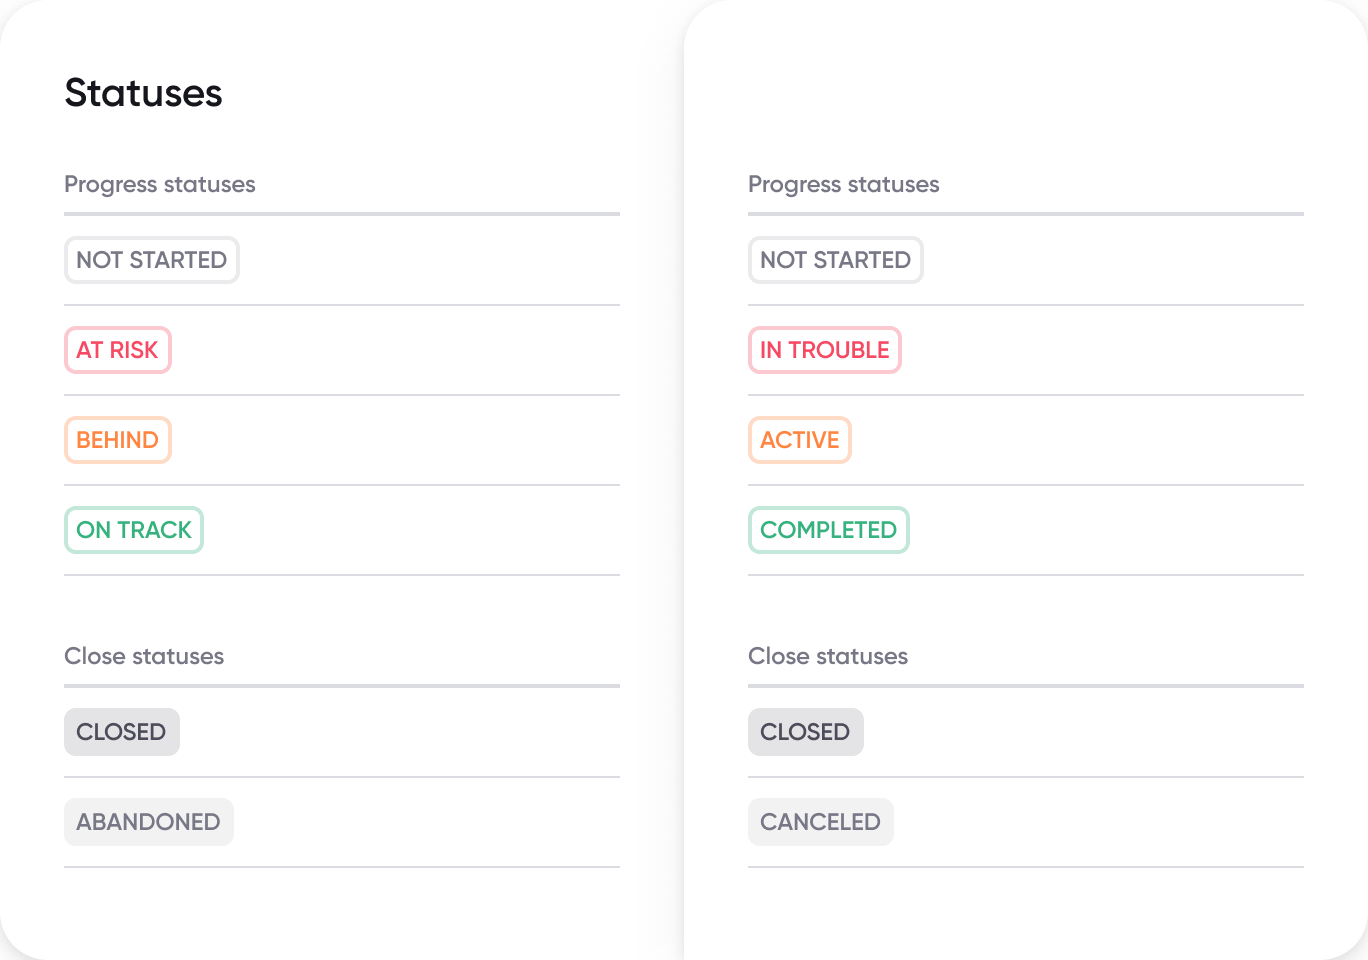Click the divider row below NOT STARTED

[x=341, y=304]
